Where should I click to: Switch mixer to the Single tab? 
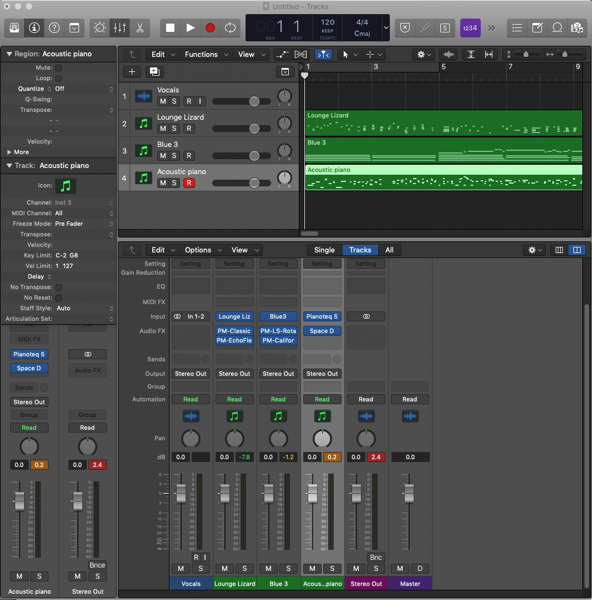click(325, 250)
